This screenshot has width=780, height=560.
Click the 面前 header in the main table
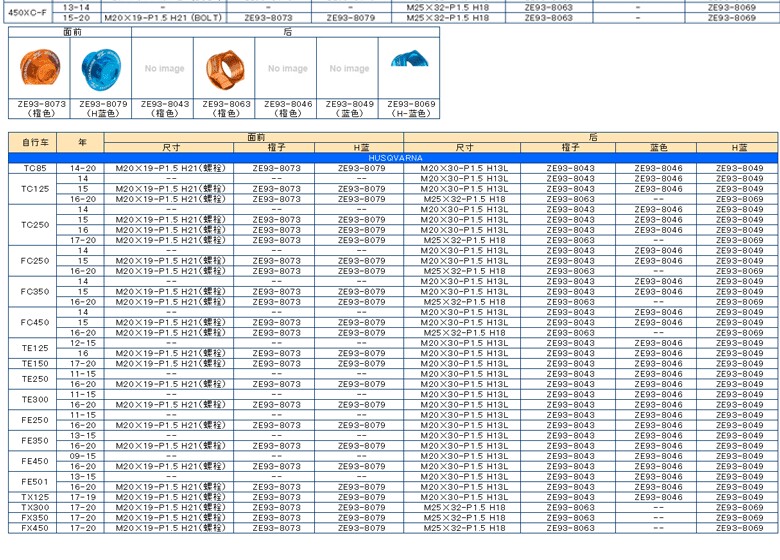click(x=256, y=137)
